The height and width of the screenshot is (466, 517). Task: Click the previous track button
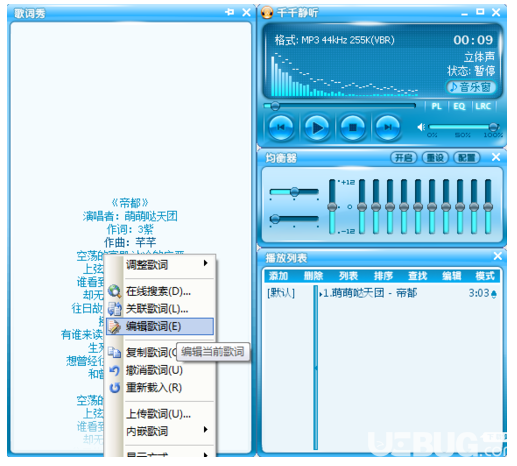pyautogui.click(x=281, y=127)
